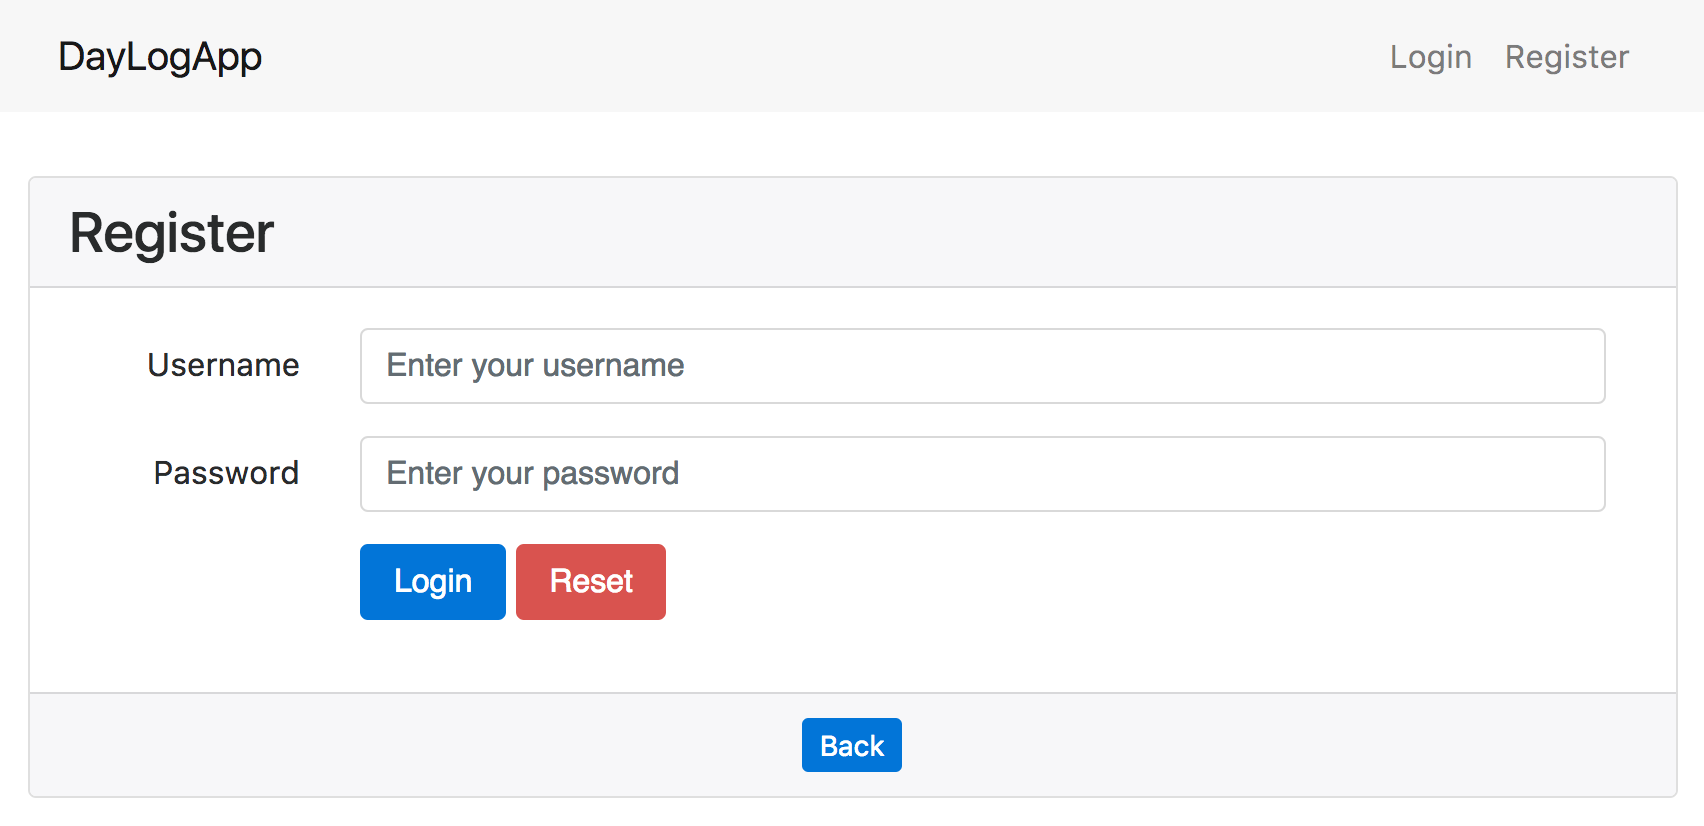
Task: Select the Password label text
Action: click(x=226, y=473)
